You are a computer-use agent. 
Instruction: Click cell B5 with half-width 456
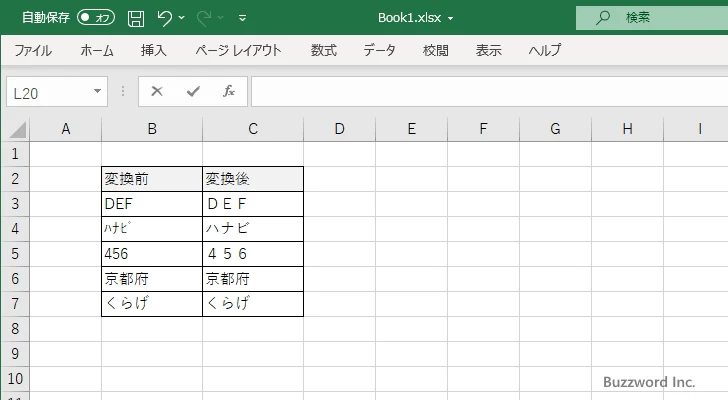(152, 254)
